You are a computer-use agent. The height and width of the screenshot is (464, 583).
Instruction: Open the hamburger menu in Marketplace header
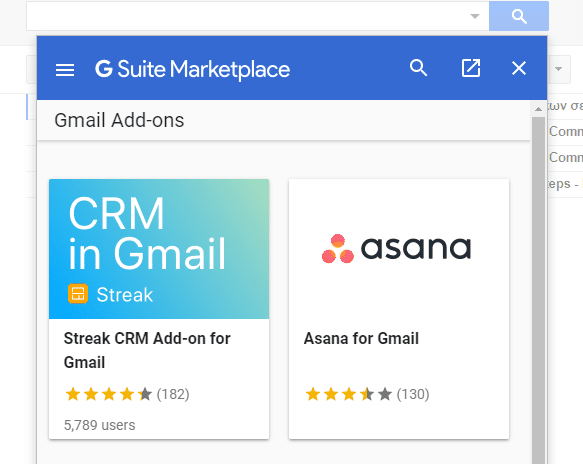[65, 70]
